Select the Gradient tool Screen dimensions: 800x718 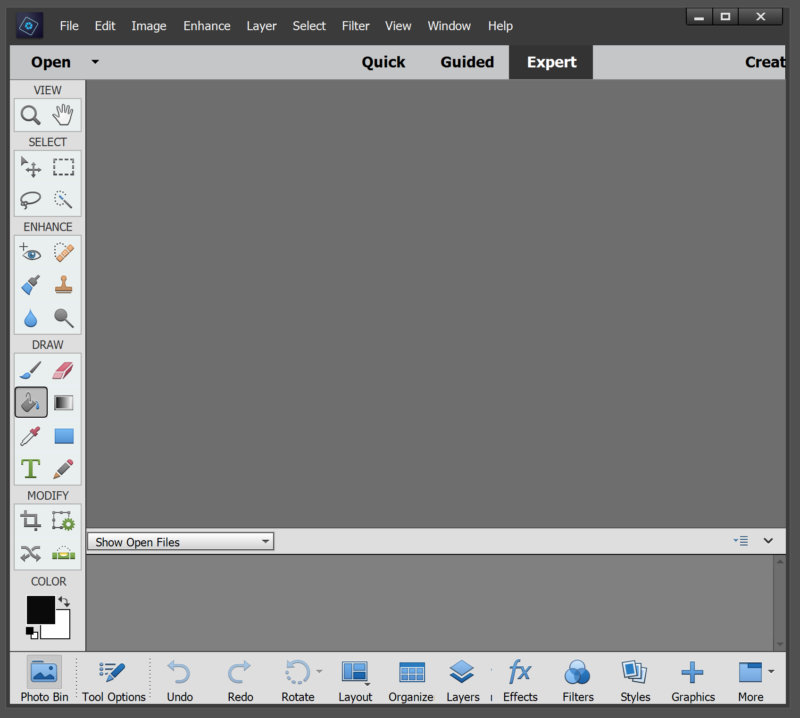point(64,403)
